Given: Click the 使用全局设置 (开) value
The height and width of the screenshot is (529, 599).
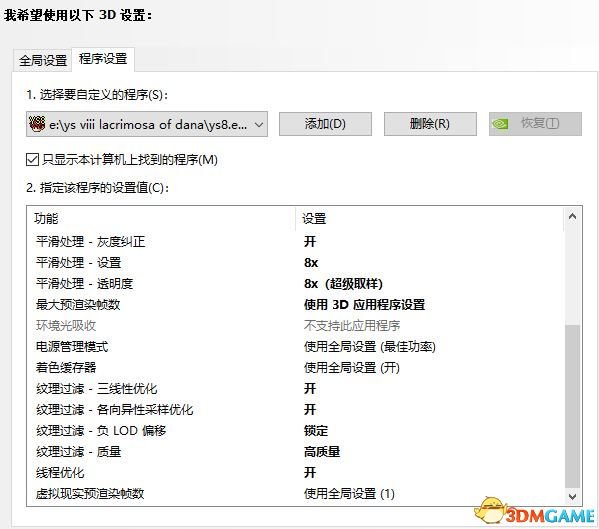Looking at the screenshot, I should click(x=352, y=368).
